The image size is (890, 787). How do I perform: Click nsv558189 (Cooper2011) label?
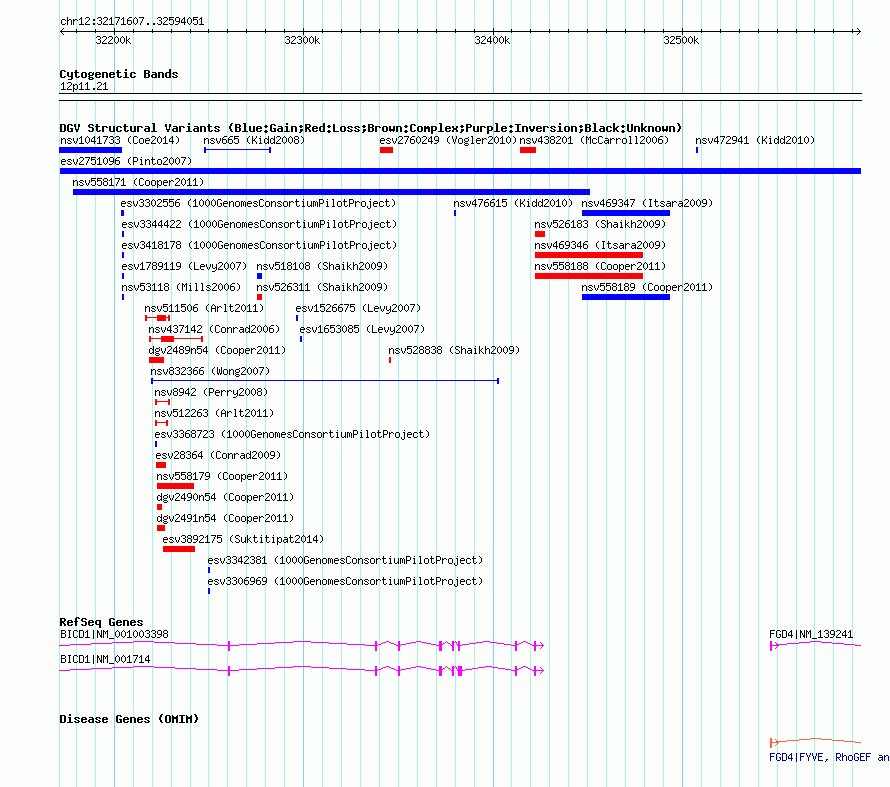[x=647, y=287]
